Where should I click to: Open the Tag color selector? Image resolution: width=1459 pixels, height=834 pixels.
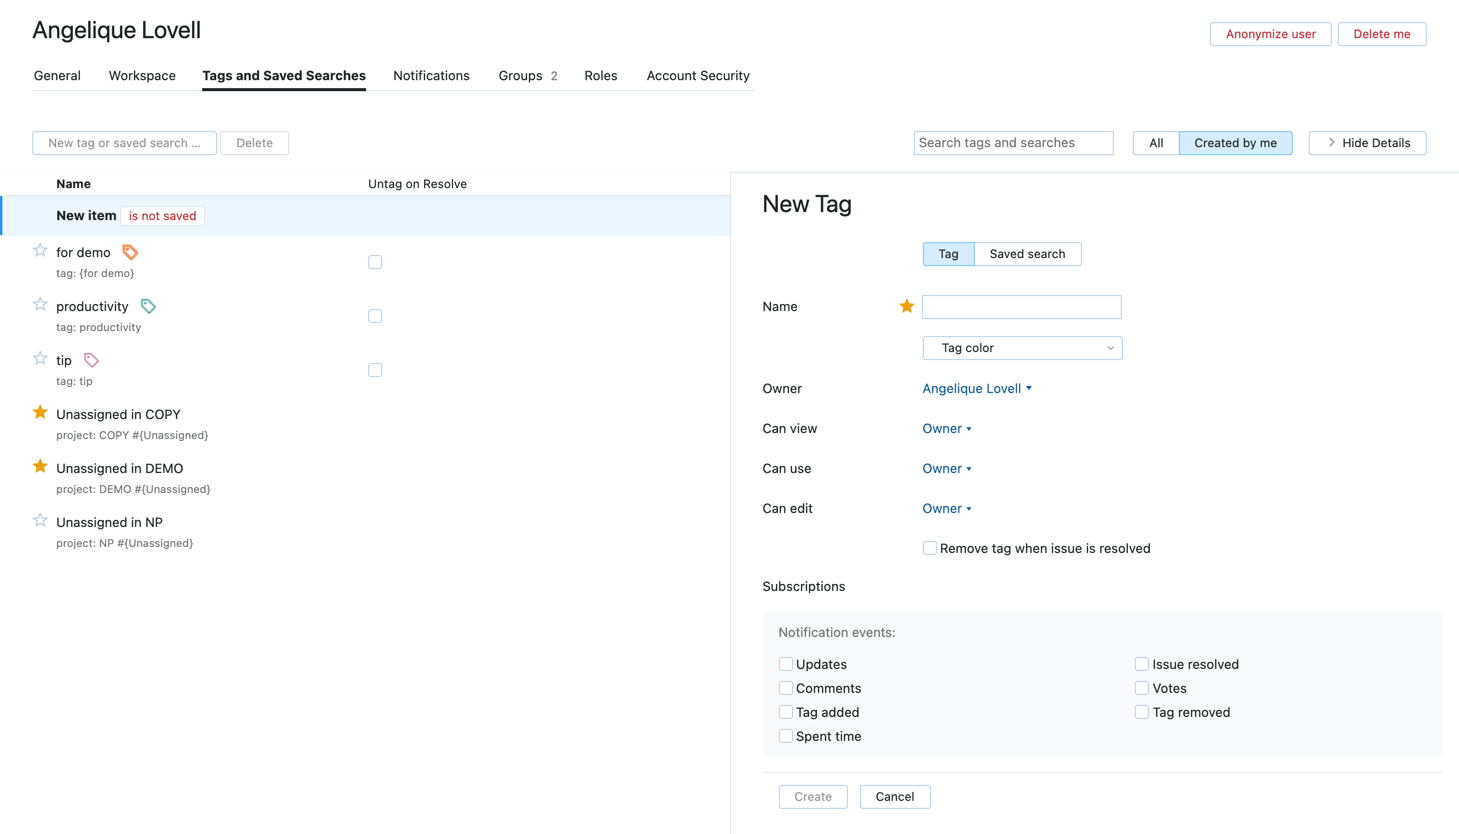click(1022, 347)
